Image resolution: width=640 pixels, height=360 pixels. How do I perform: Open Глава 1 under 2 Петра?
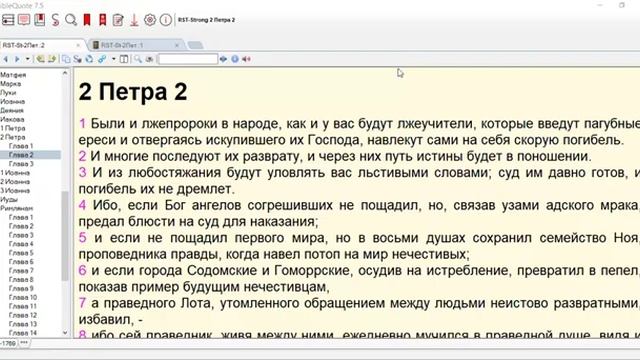pos(21,146)
